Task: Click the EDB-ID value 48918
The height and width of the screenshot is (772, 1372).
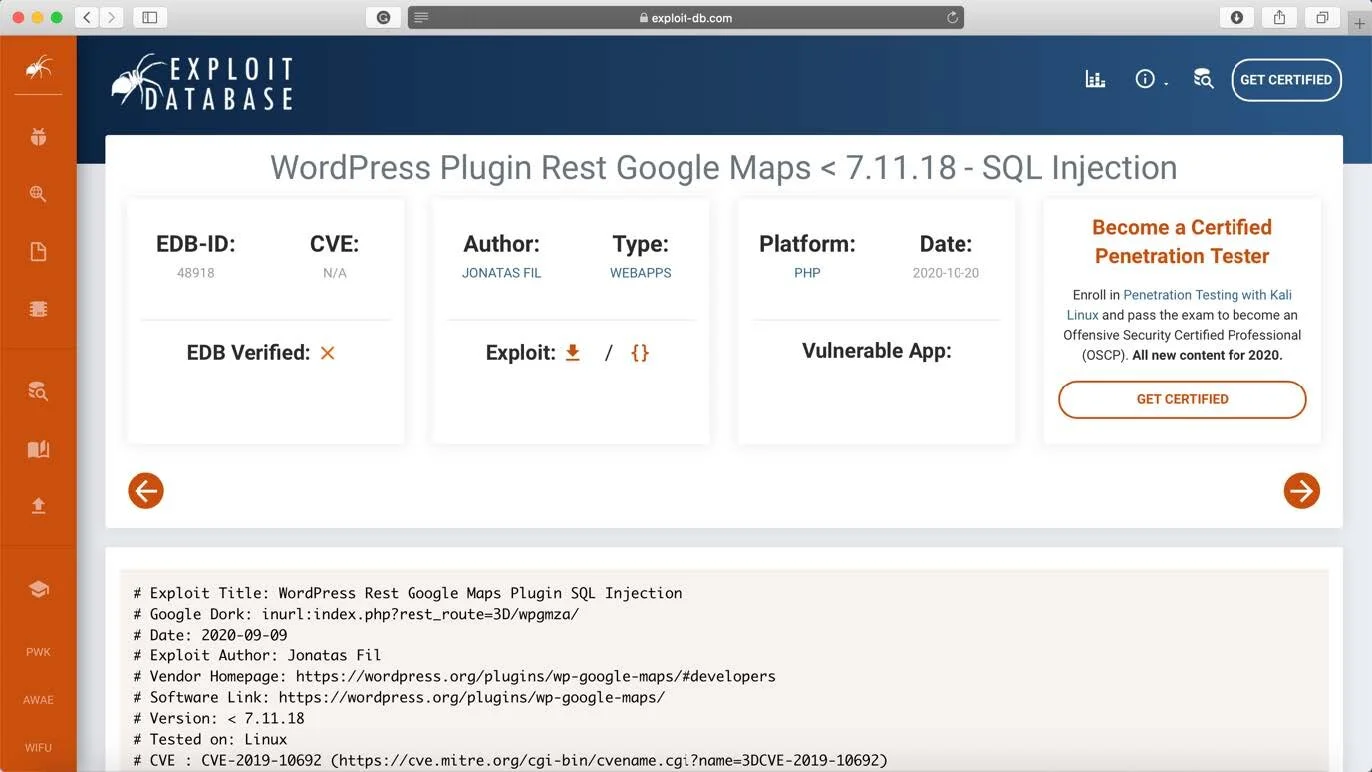Action: point(196,273)
